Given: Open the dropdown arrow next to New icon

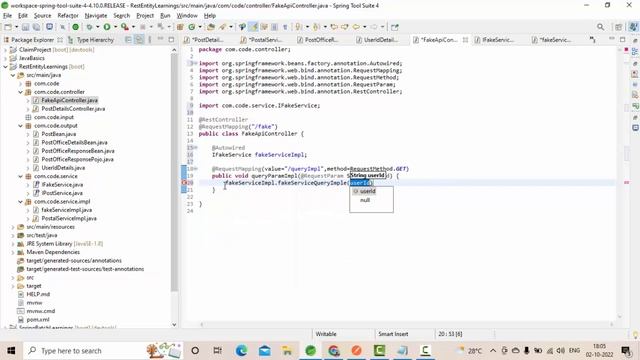Looking at the screenshot, I should pos(16,27).
